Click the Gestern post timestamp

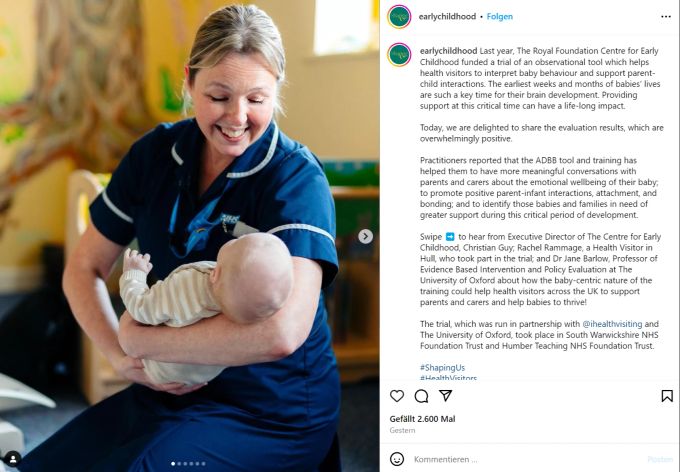point(402,430)
